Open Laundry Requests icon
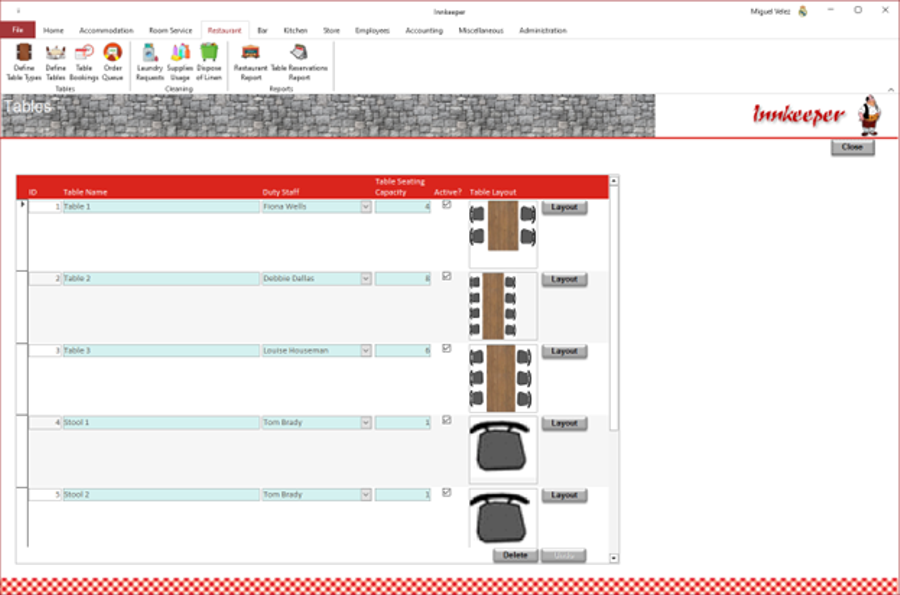The width and height of the screenshot is (900, 595). [x=150, y=62]
